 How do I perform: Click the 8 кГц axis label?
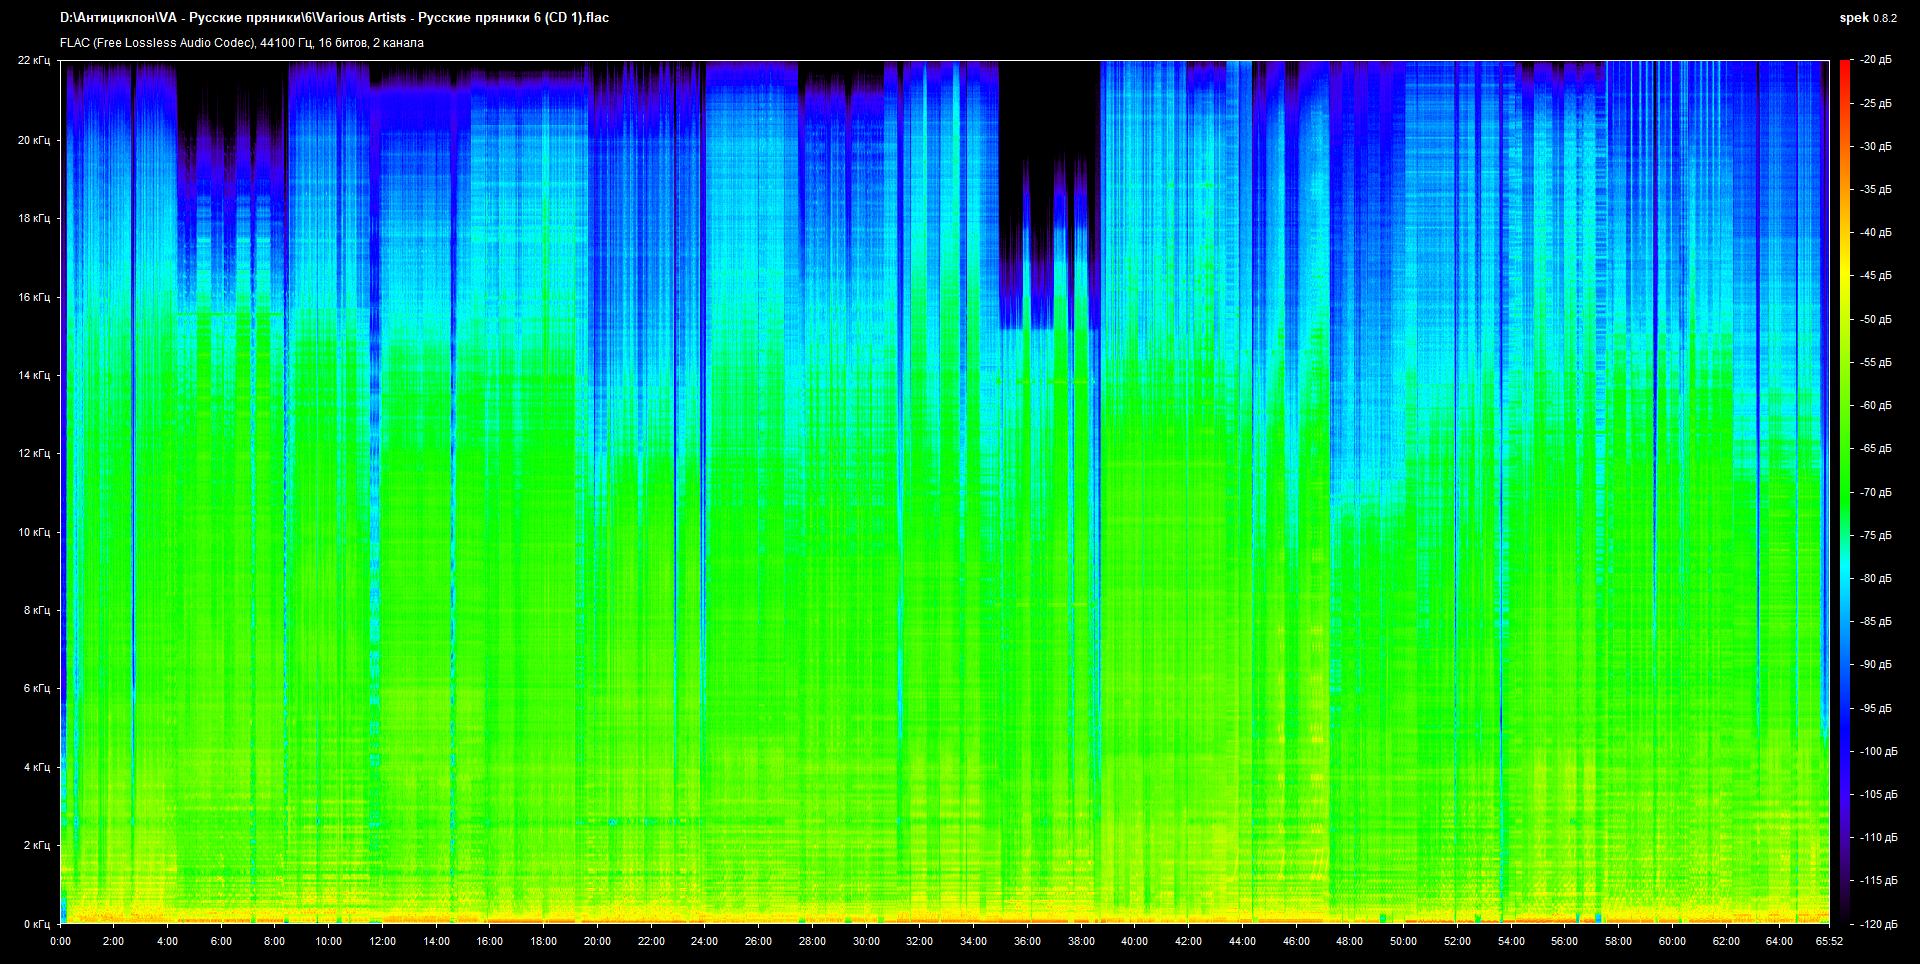click(37, 610)
